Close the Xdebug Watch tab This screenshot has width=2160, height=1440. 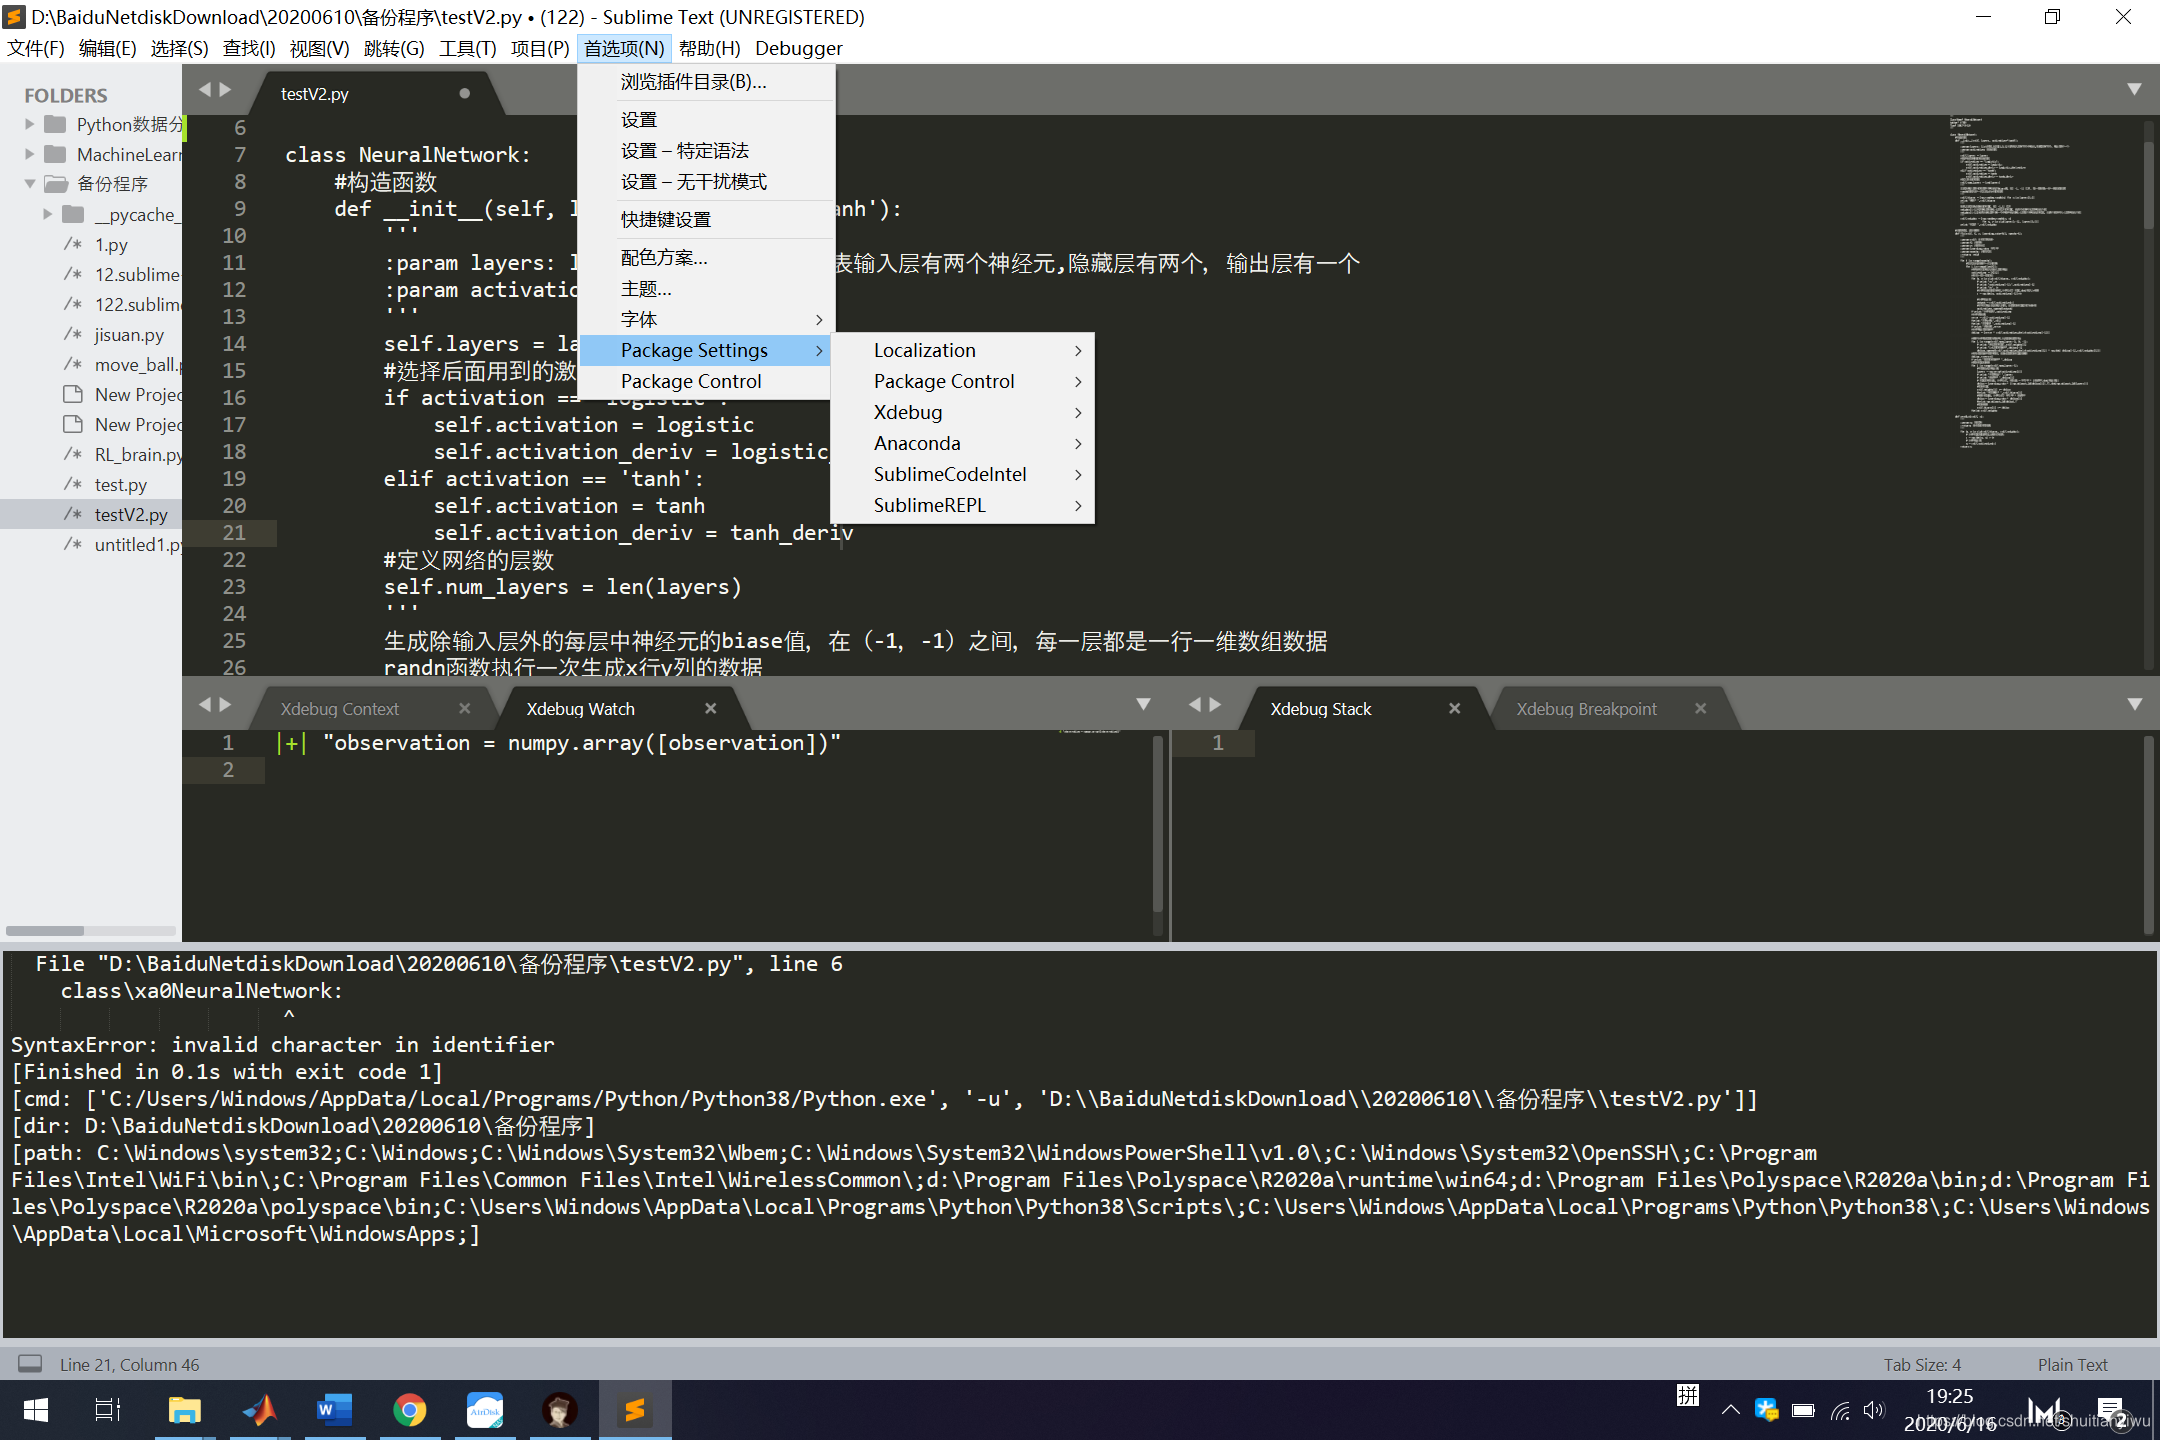pyautogui.click(x=710, y=708)
